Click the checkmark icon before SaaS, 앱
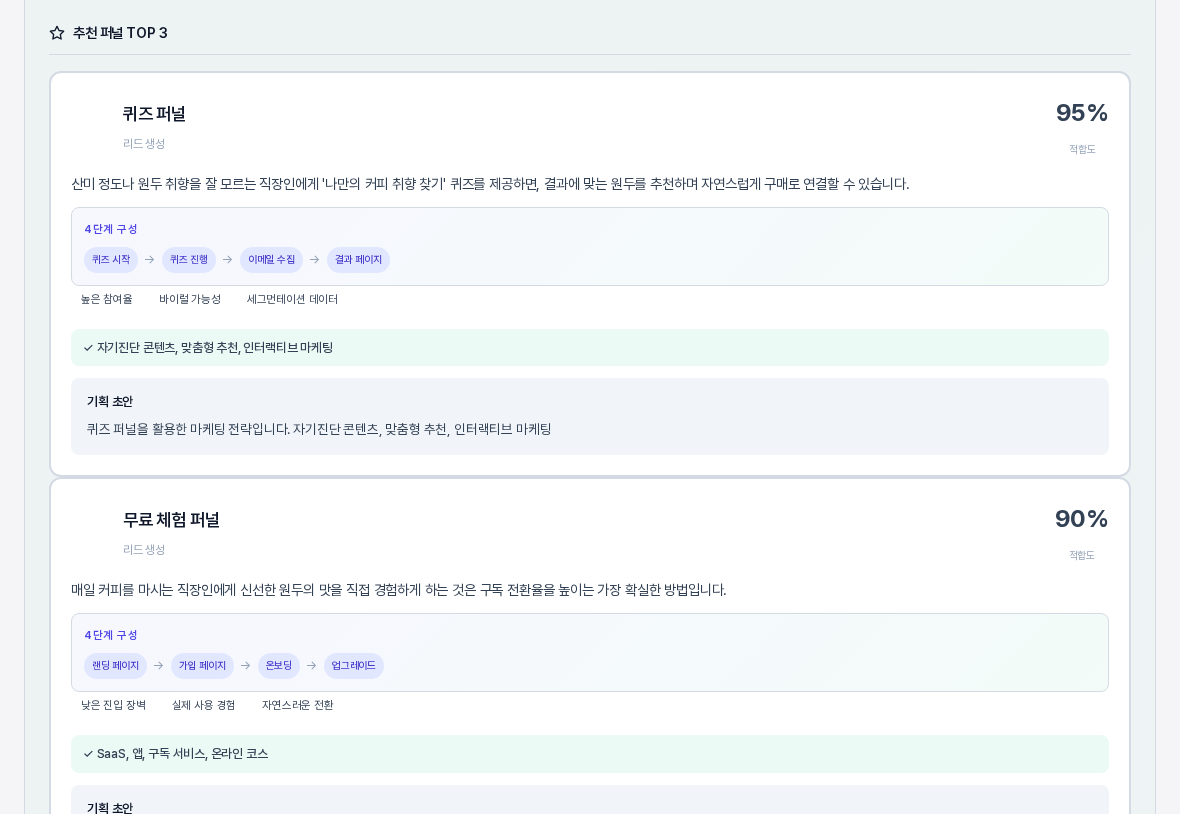 [88, 754]
